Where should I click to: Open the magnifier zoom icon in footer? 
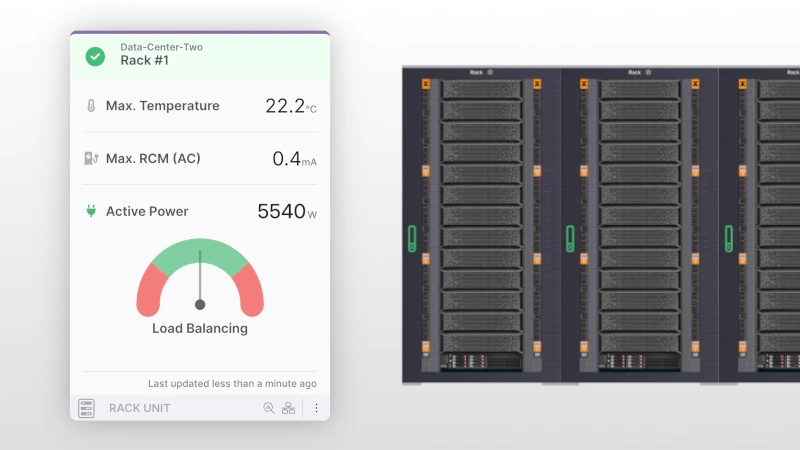point(268,408)
